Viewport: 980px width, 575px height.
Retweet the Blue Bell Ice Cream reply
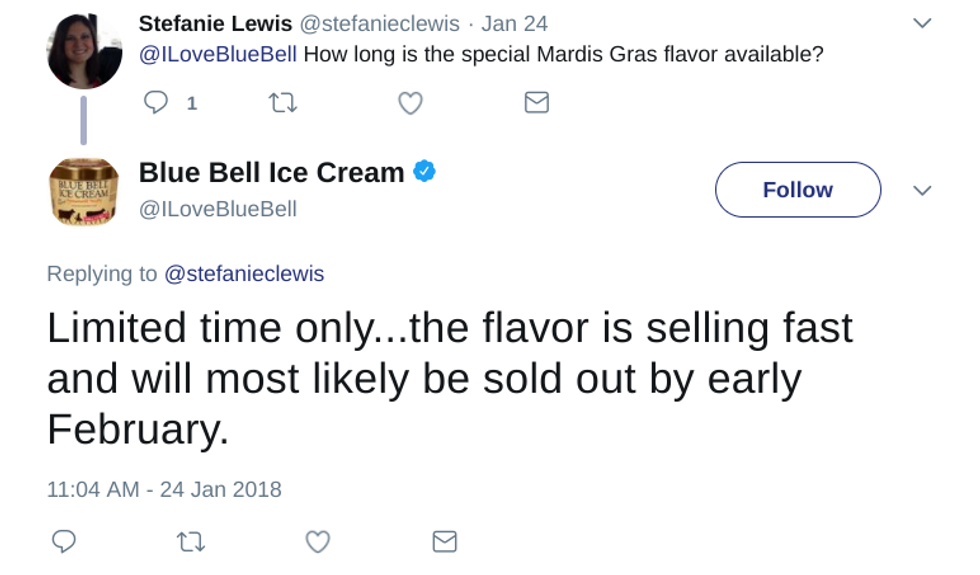click(190, 541)
